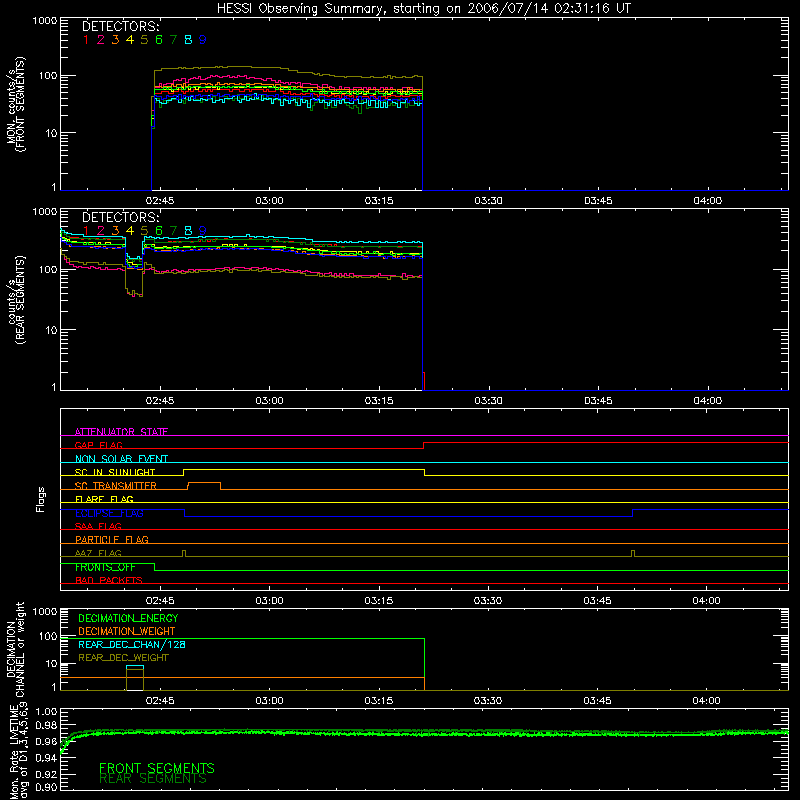This screenshot has width=800, height=800.
Task: Select the 'SC_IN_SUNLIGHT' flag label
Action: 115,472
